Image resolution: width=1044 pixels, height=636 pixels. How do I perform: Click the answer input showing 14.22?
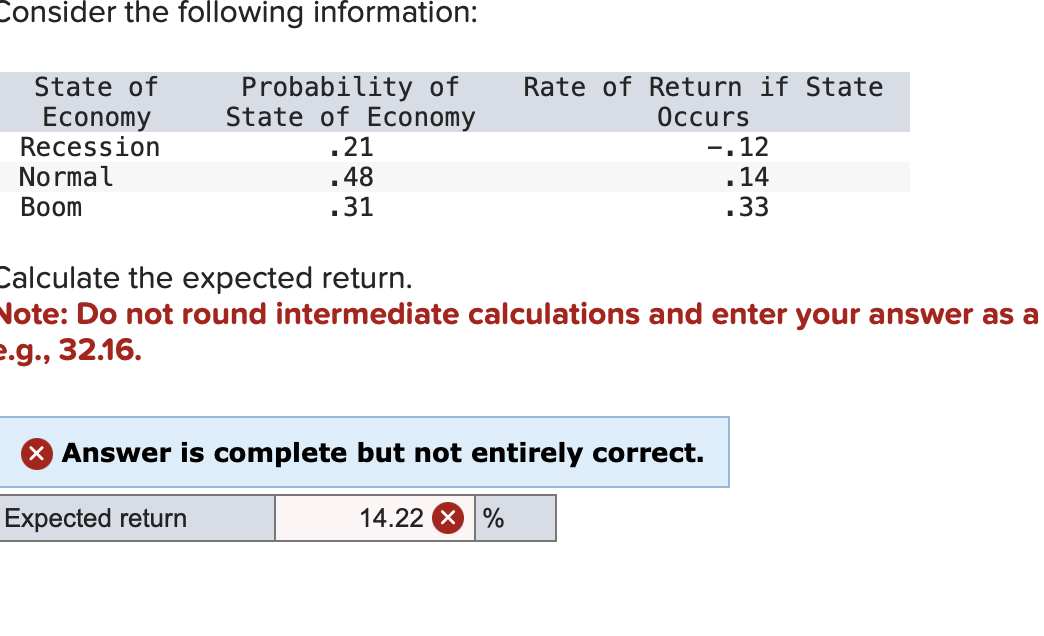click(390, 518)
